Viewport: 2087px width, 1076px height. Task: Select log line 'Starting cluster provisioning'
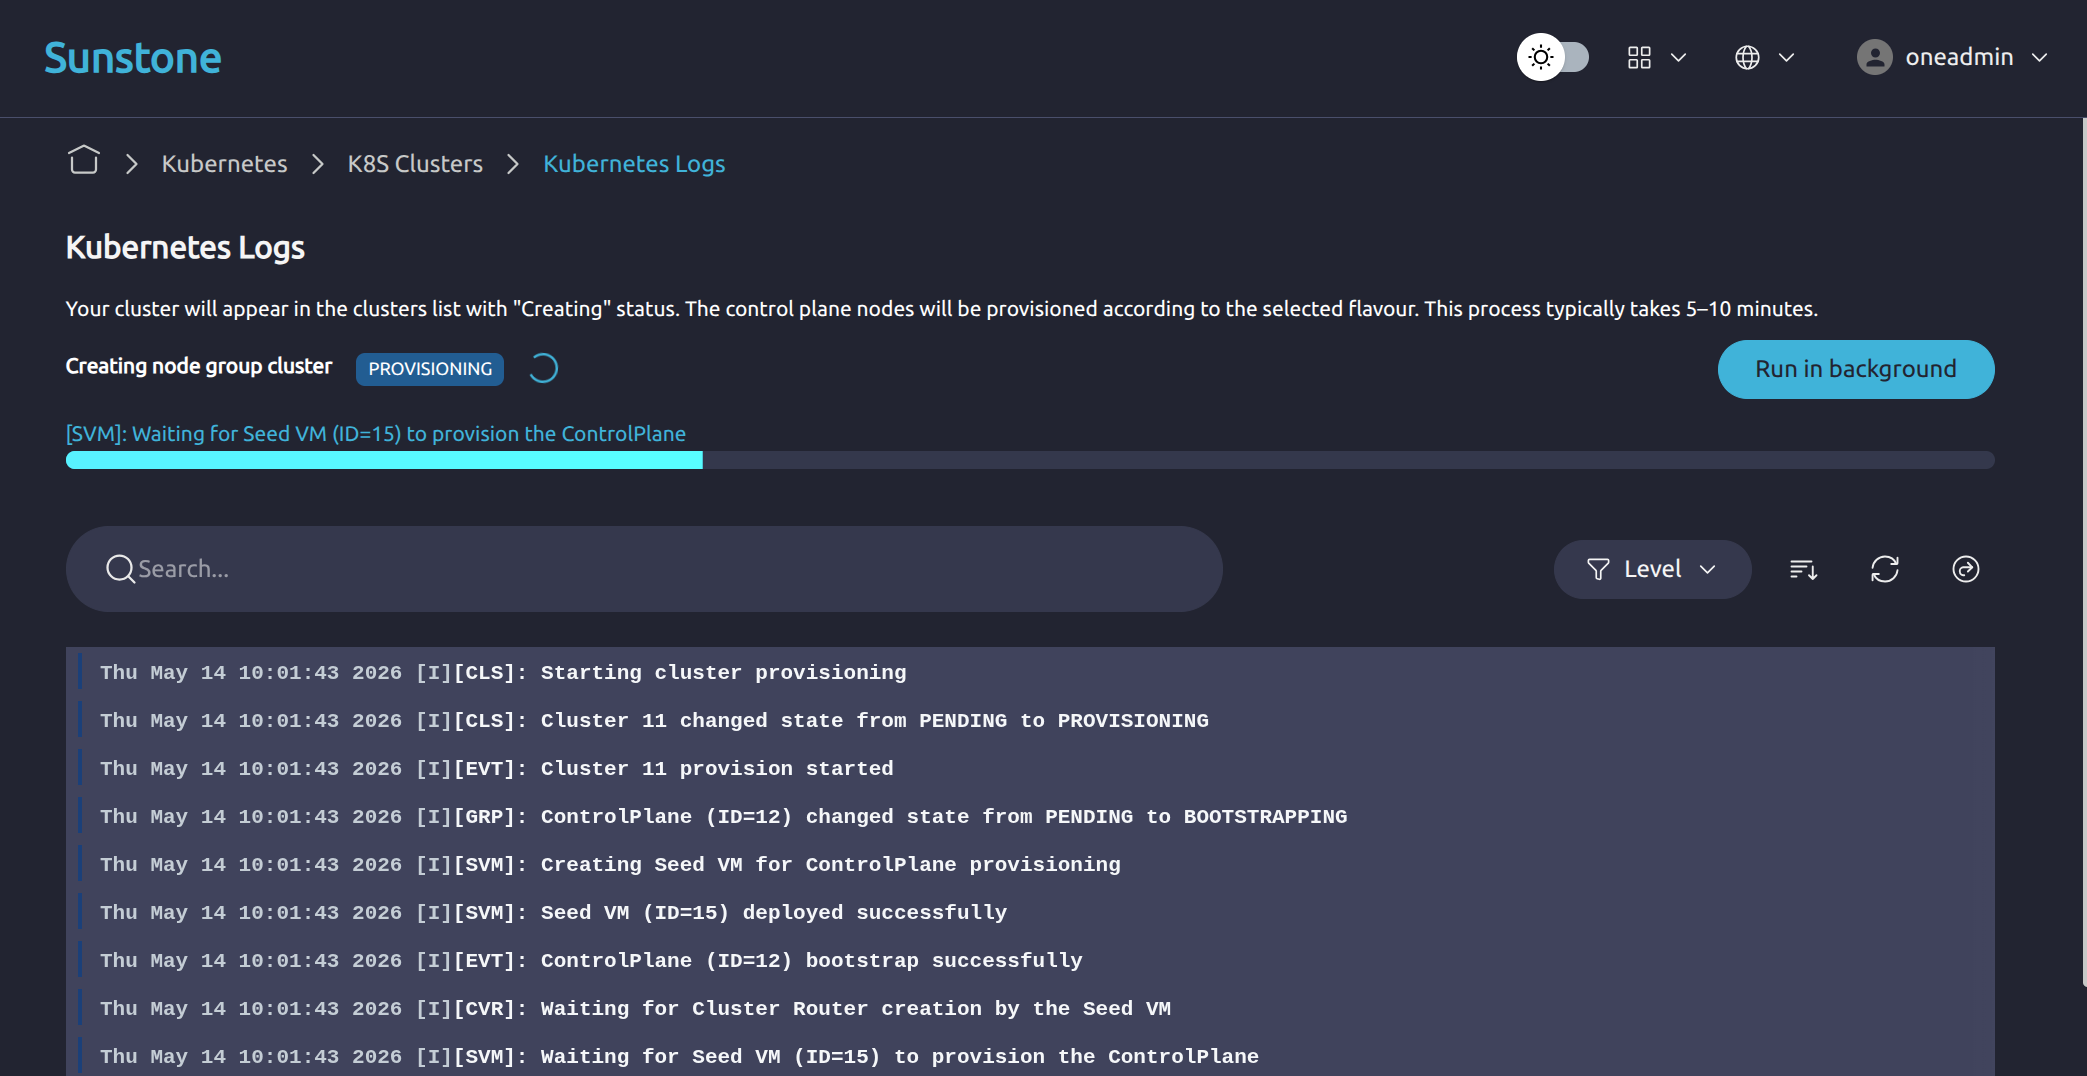(1030, 673)
